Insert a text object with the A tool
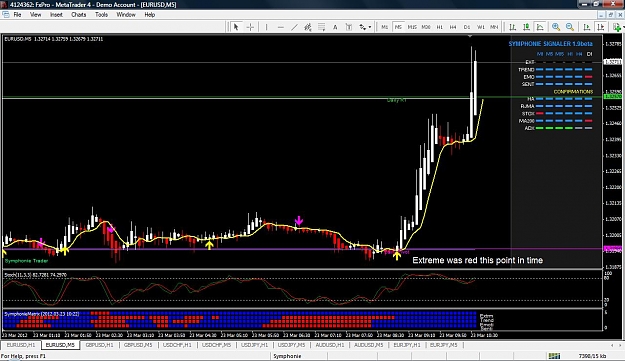The height and width of the screenshot is (361, 625). pos(335,27)
